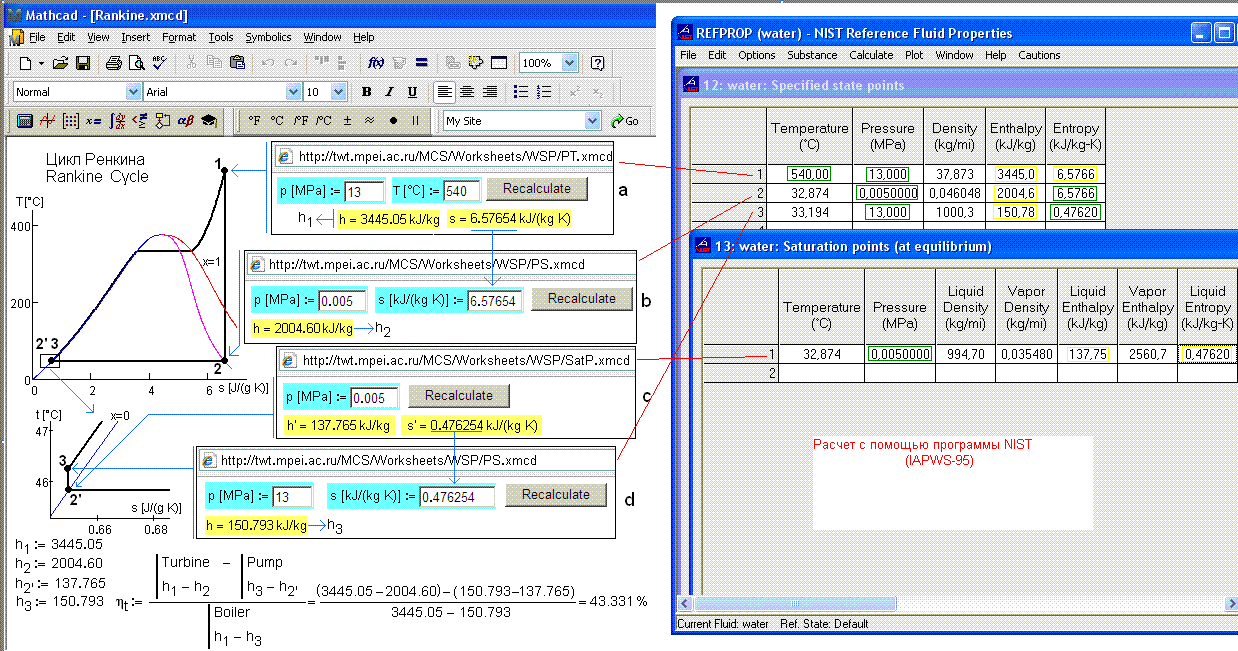Viewport: 1238px width, 651px height.
Task: Open the Calculator math palette
Action: click(26, 121)
